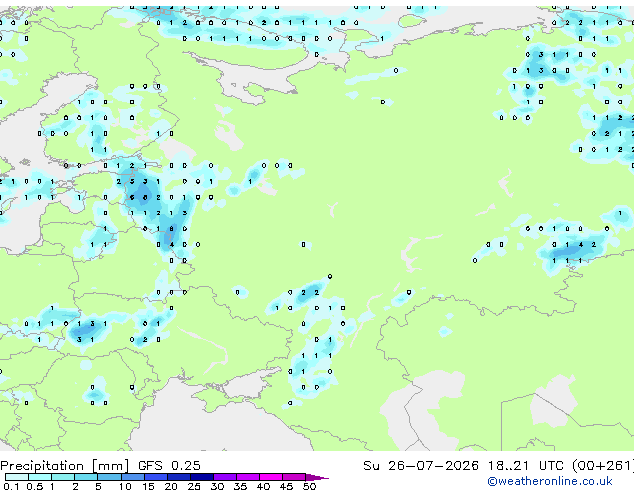Select the 30–35 mm purple legend swatch
Viewport: 634px width, 490px height.
[x=225, y=477]
